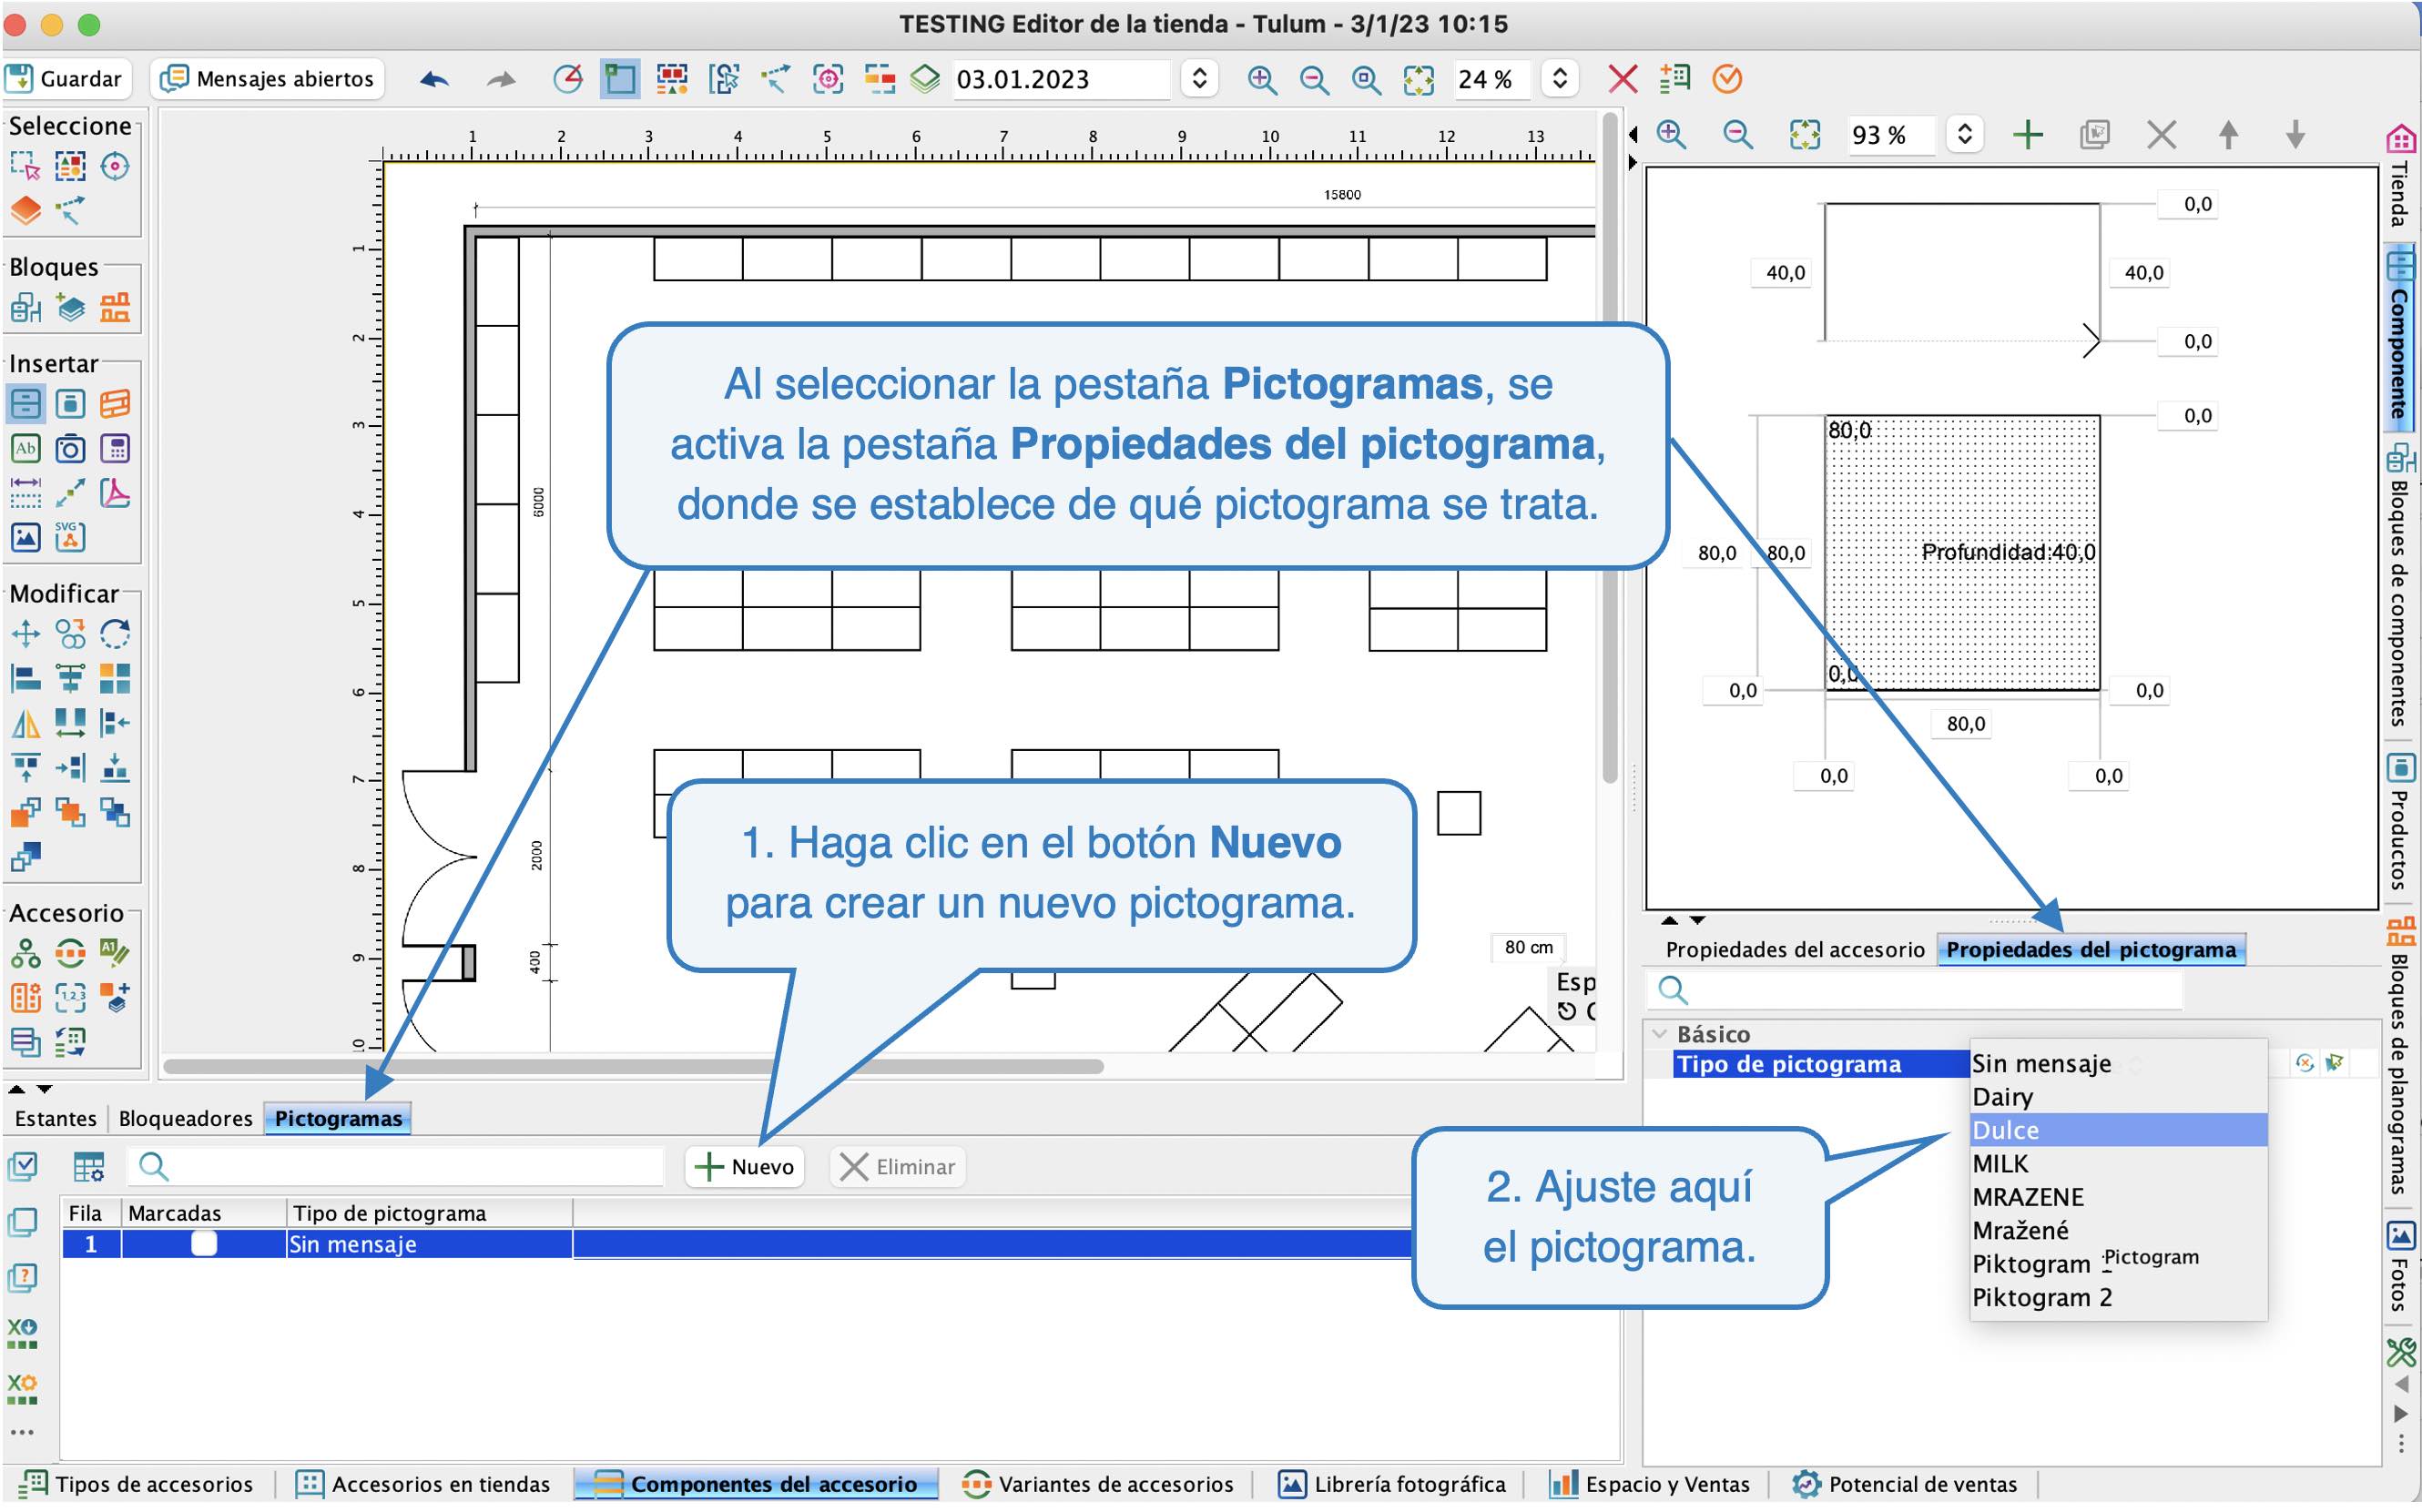The height and width of the screenshot is (1512, 2422).
Task: Open the Fotos side panel tab
Action: click(x=2400, y=1268)
